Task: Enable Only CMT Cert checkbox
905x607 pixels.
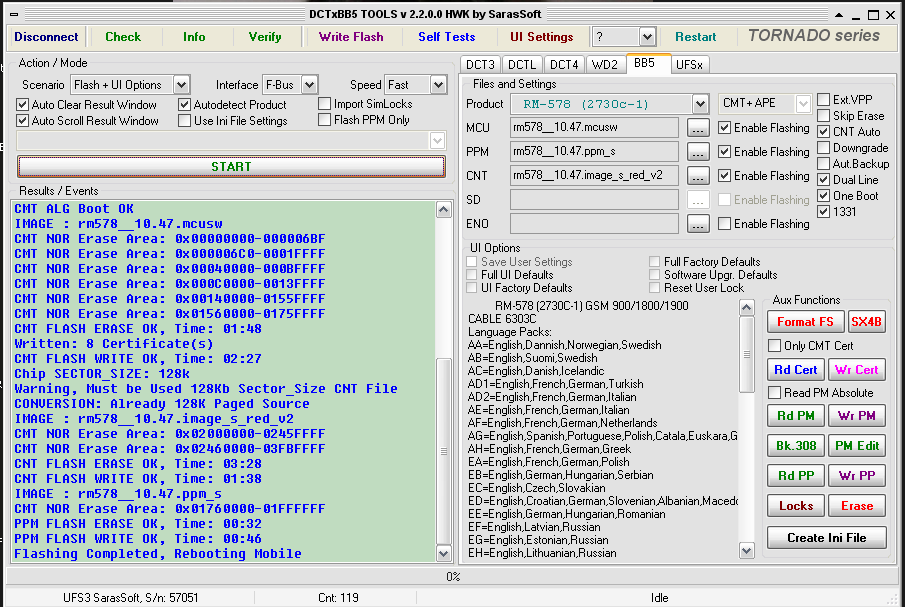Action: (x=775, y=346)
